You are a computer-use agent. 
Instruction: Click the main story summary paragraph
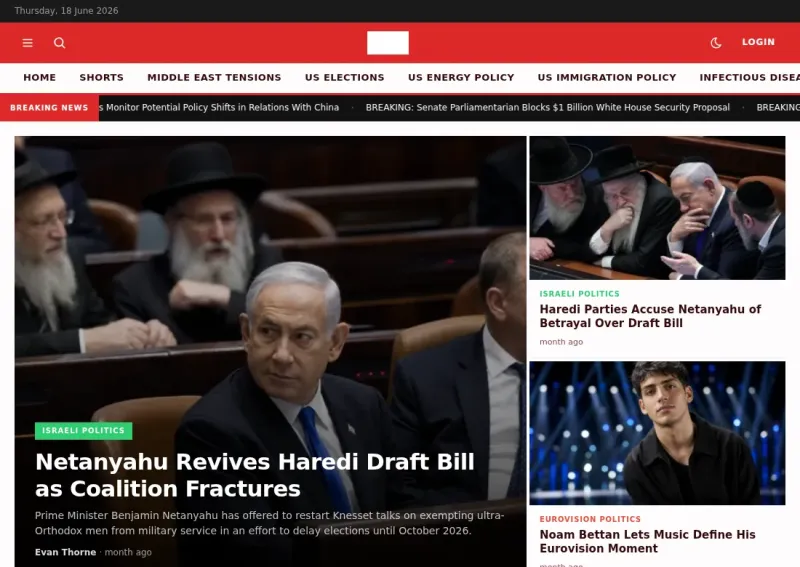(x=269, y=523)
